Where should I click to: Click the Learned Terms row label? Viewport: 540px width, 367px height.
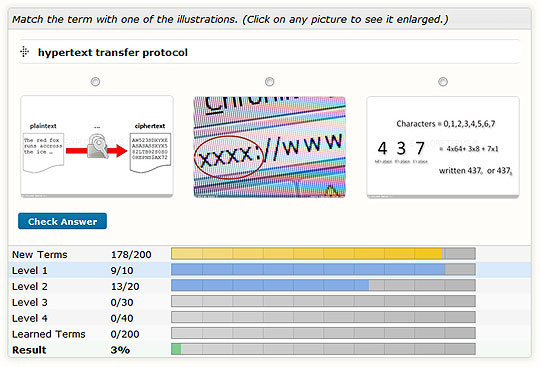49,334
